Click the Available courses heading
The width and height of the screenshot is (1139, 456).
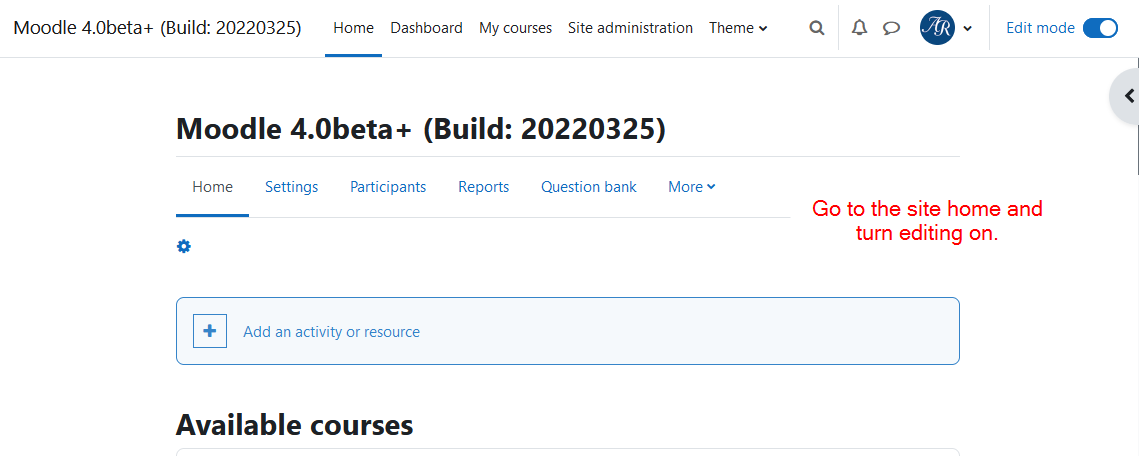pyautogui.click(x=294, y=425)
